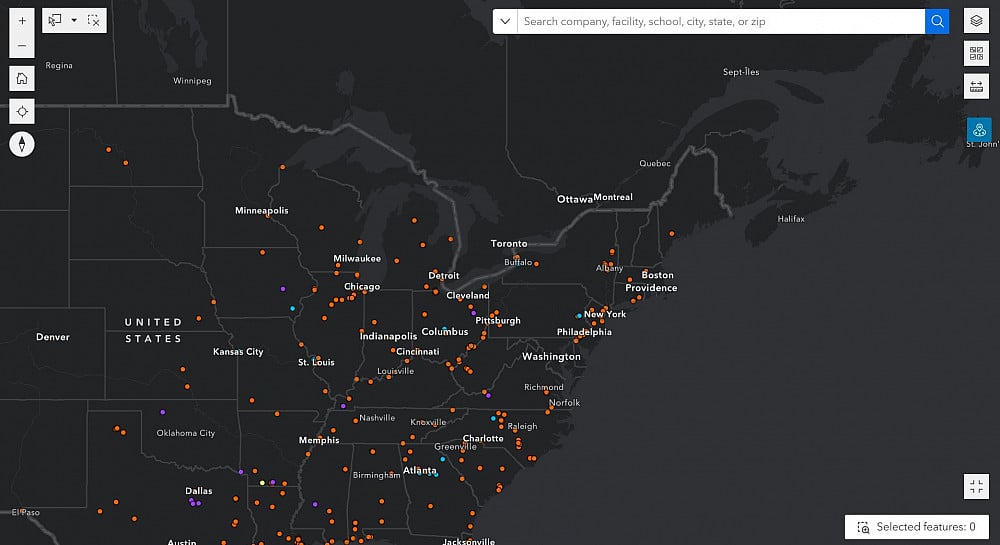
Task: Click the Boston map label
Action: [x=658, y=275]
